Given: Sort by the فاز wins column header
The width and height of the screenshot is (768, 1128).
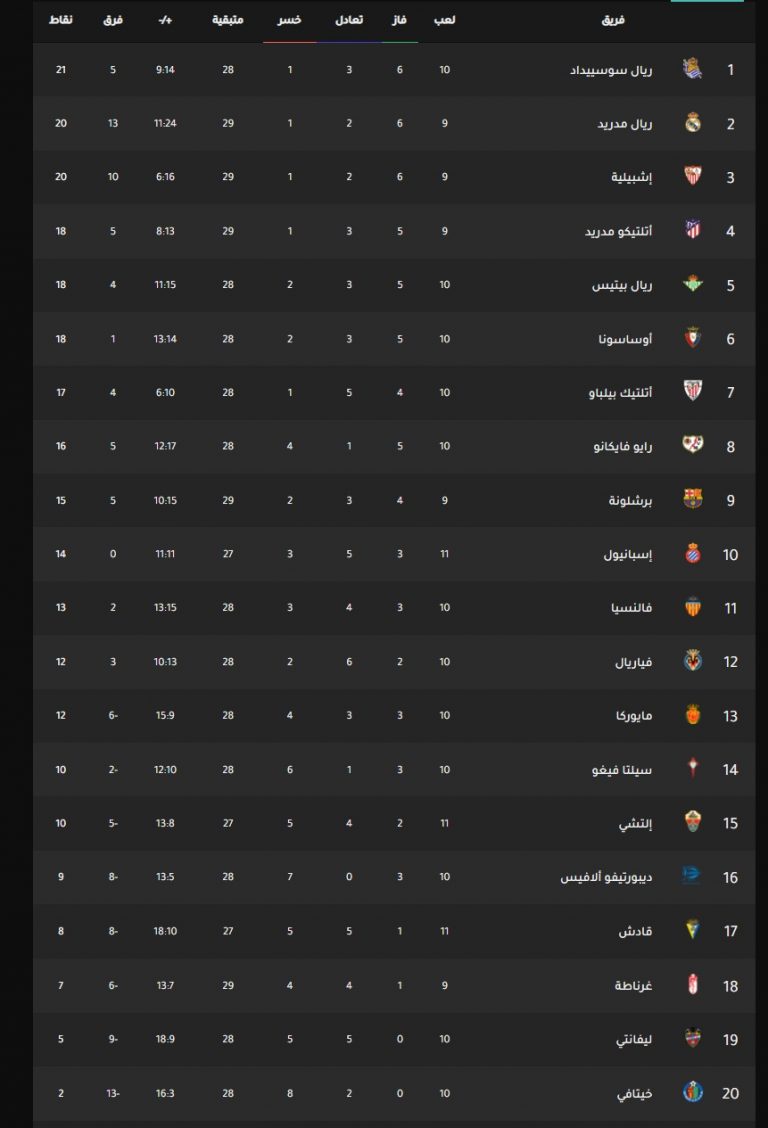Looking at the screenshot, I should (399, 20).
